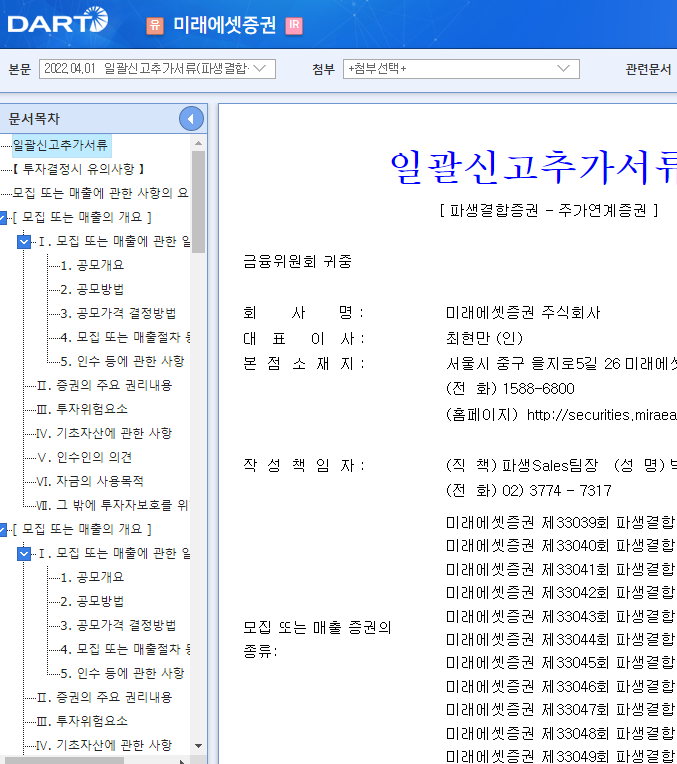Click the phone number 02) 3774 - 7317
Image resolution: width=677 pixels, height=764 pixels.
coord(557,491)
